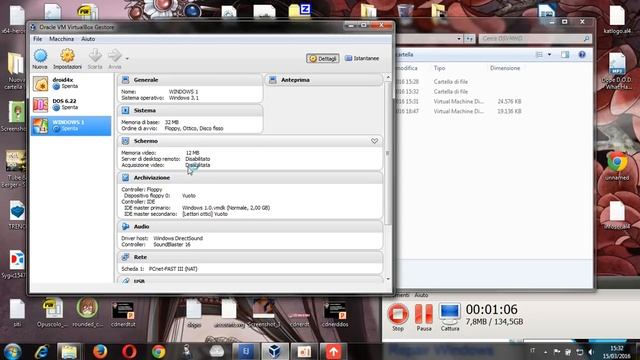Viewport: 640px width, 360px height.
Task: Open the File menu in VirtualBox
Action: click(38, 39)
